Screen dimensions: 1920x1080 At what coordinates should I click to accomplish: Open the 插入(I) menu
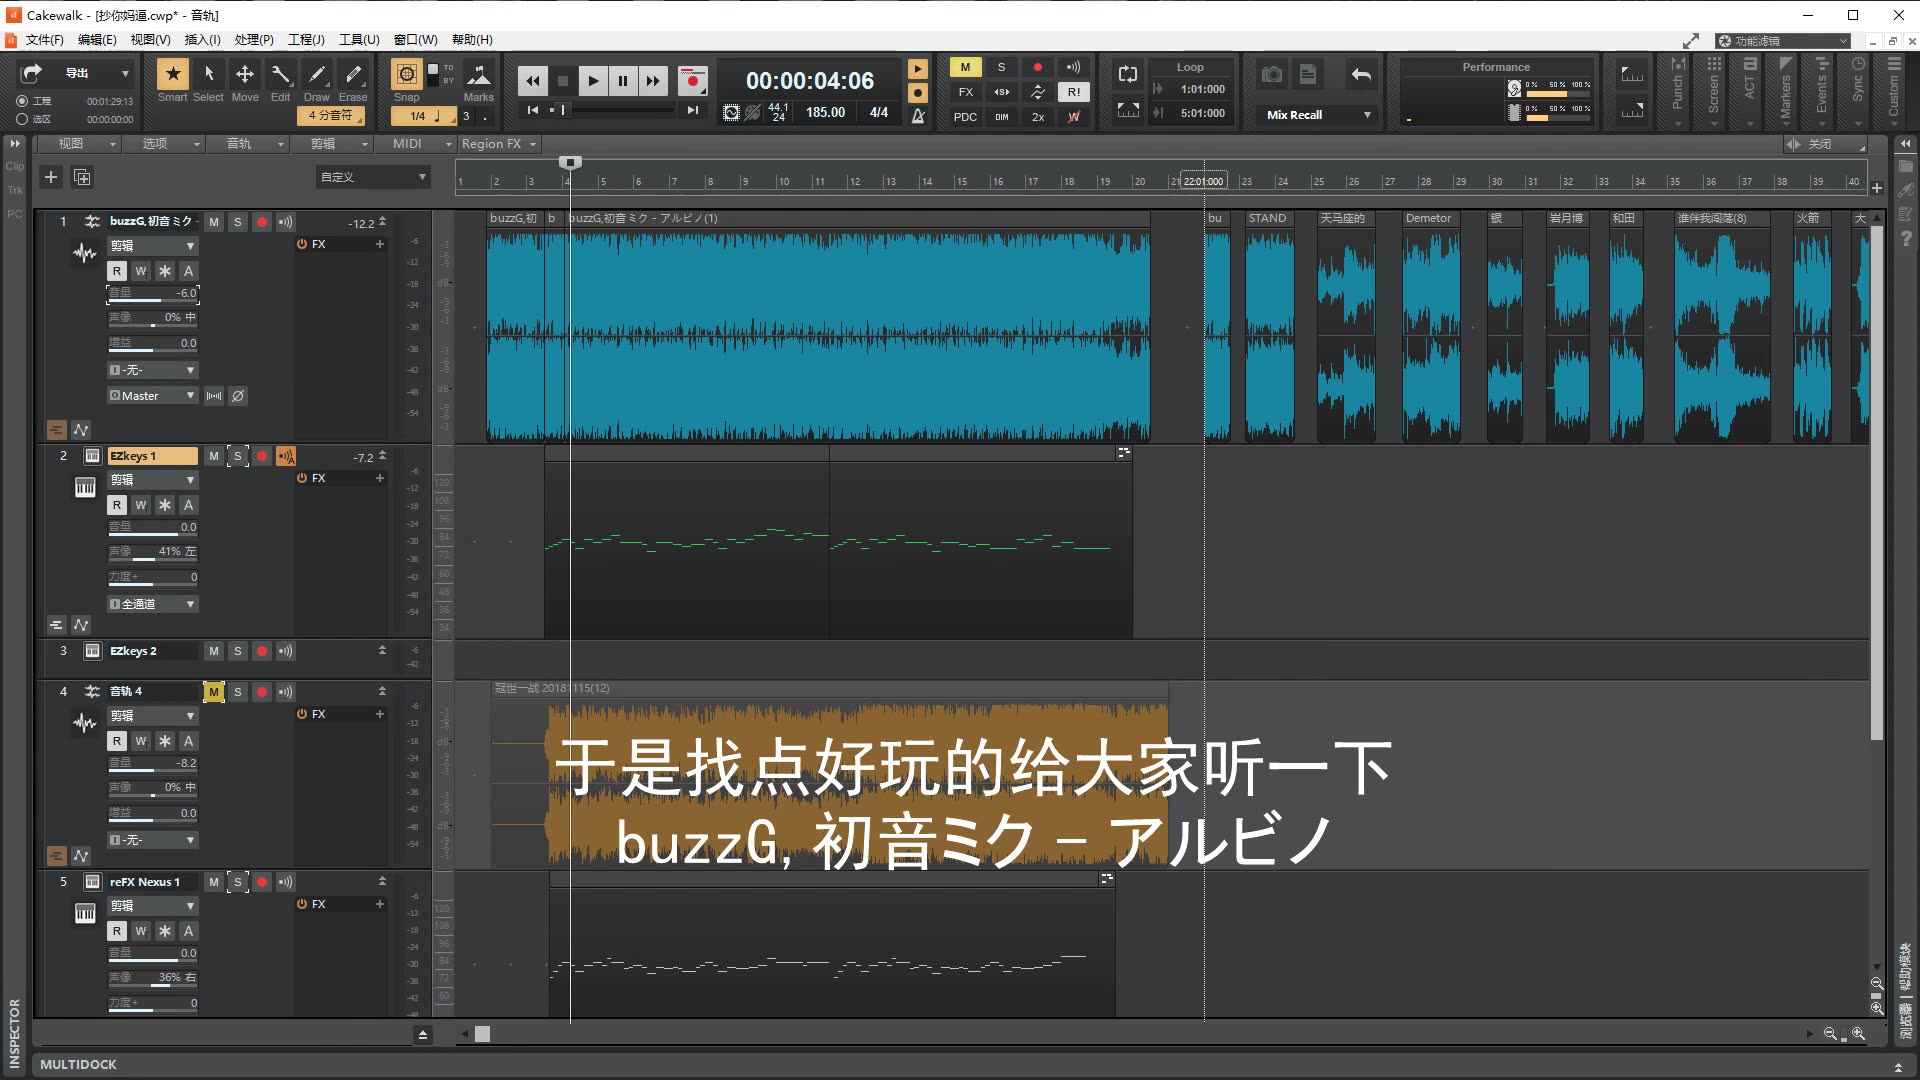(202, 40)
